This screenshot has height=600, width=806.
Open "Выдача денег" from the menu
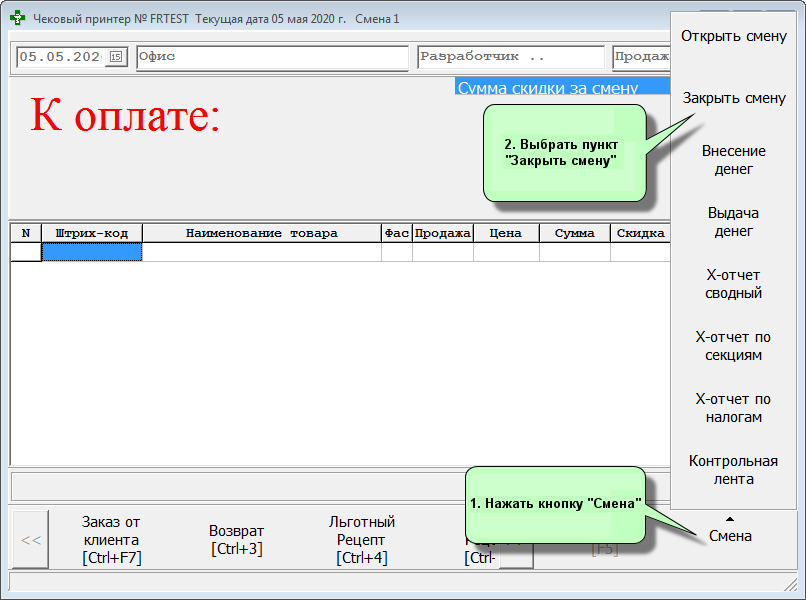[733, 222]
